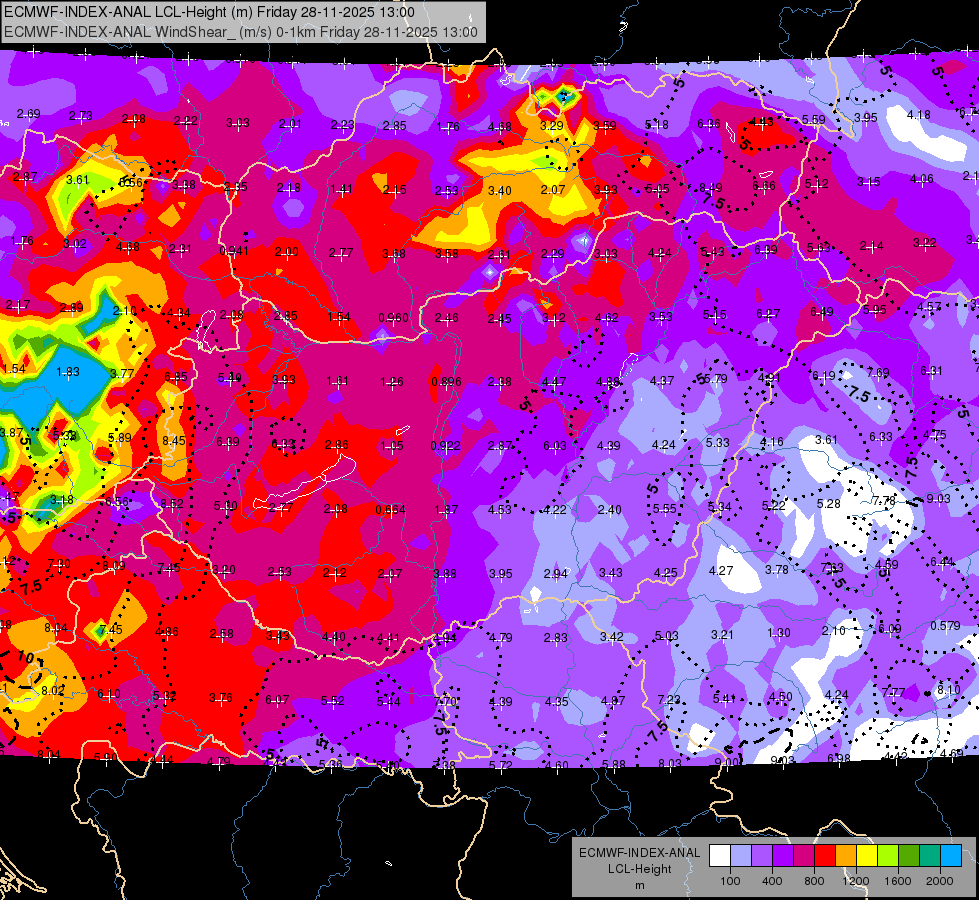Click the wind shear value 1.41
The width and height of the screenshot is (979, 900).
click(342, 189)
